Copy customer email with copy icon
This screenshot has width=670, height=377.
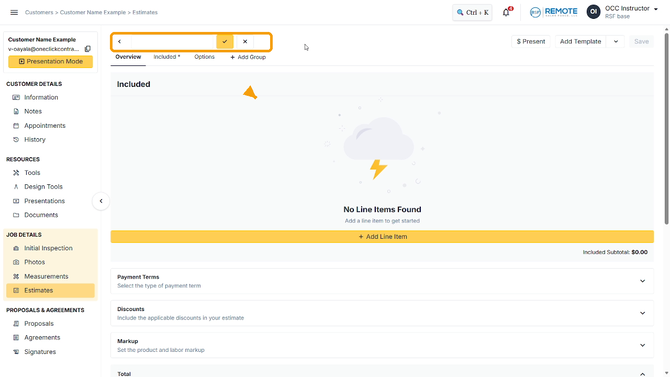click(x=88, y=49)
